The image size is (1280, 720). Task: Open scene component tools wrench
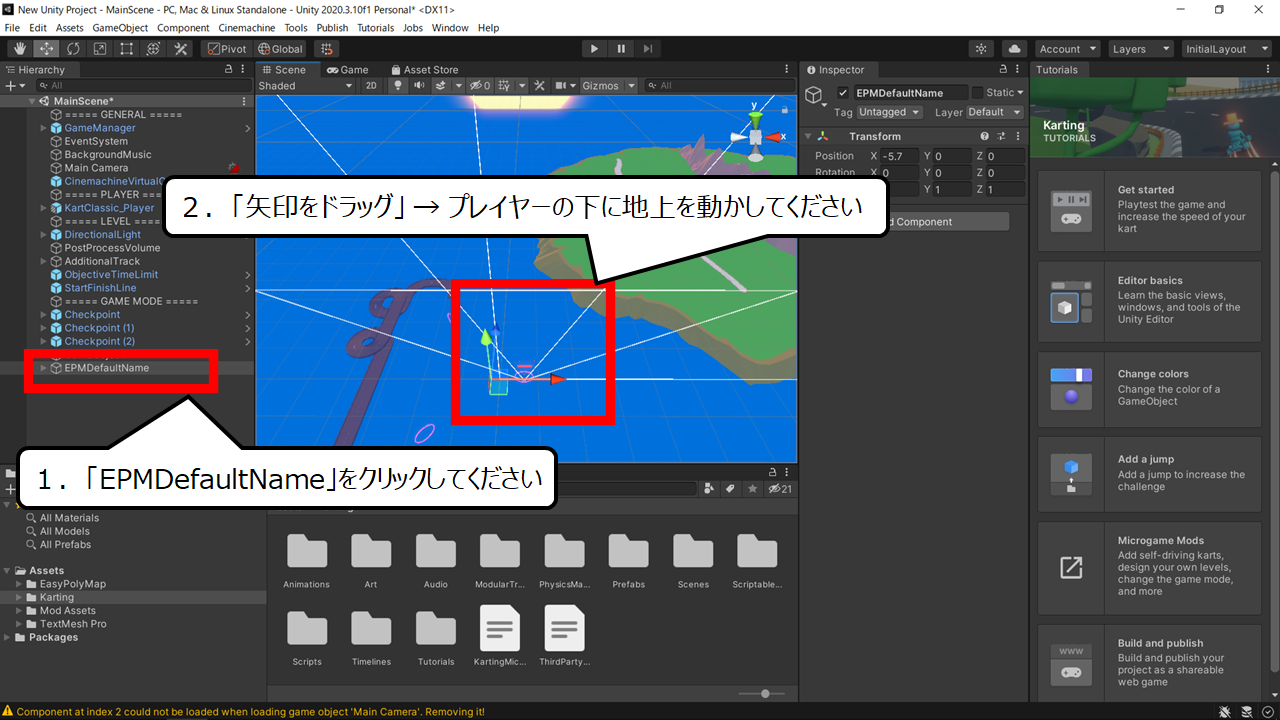click(x=539, y=86)
